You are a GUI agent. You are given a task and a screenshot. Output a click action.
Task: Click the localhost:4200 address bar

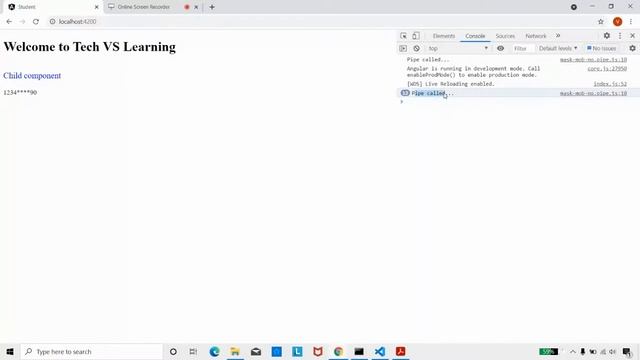pyautogui.click(x=77, y=22)
